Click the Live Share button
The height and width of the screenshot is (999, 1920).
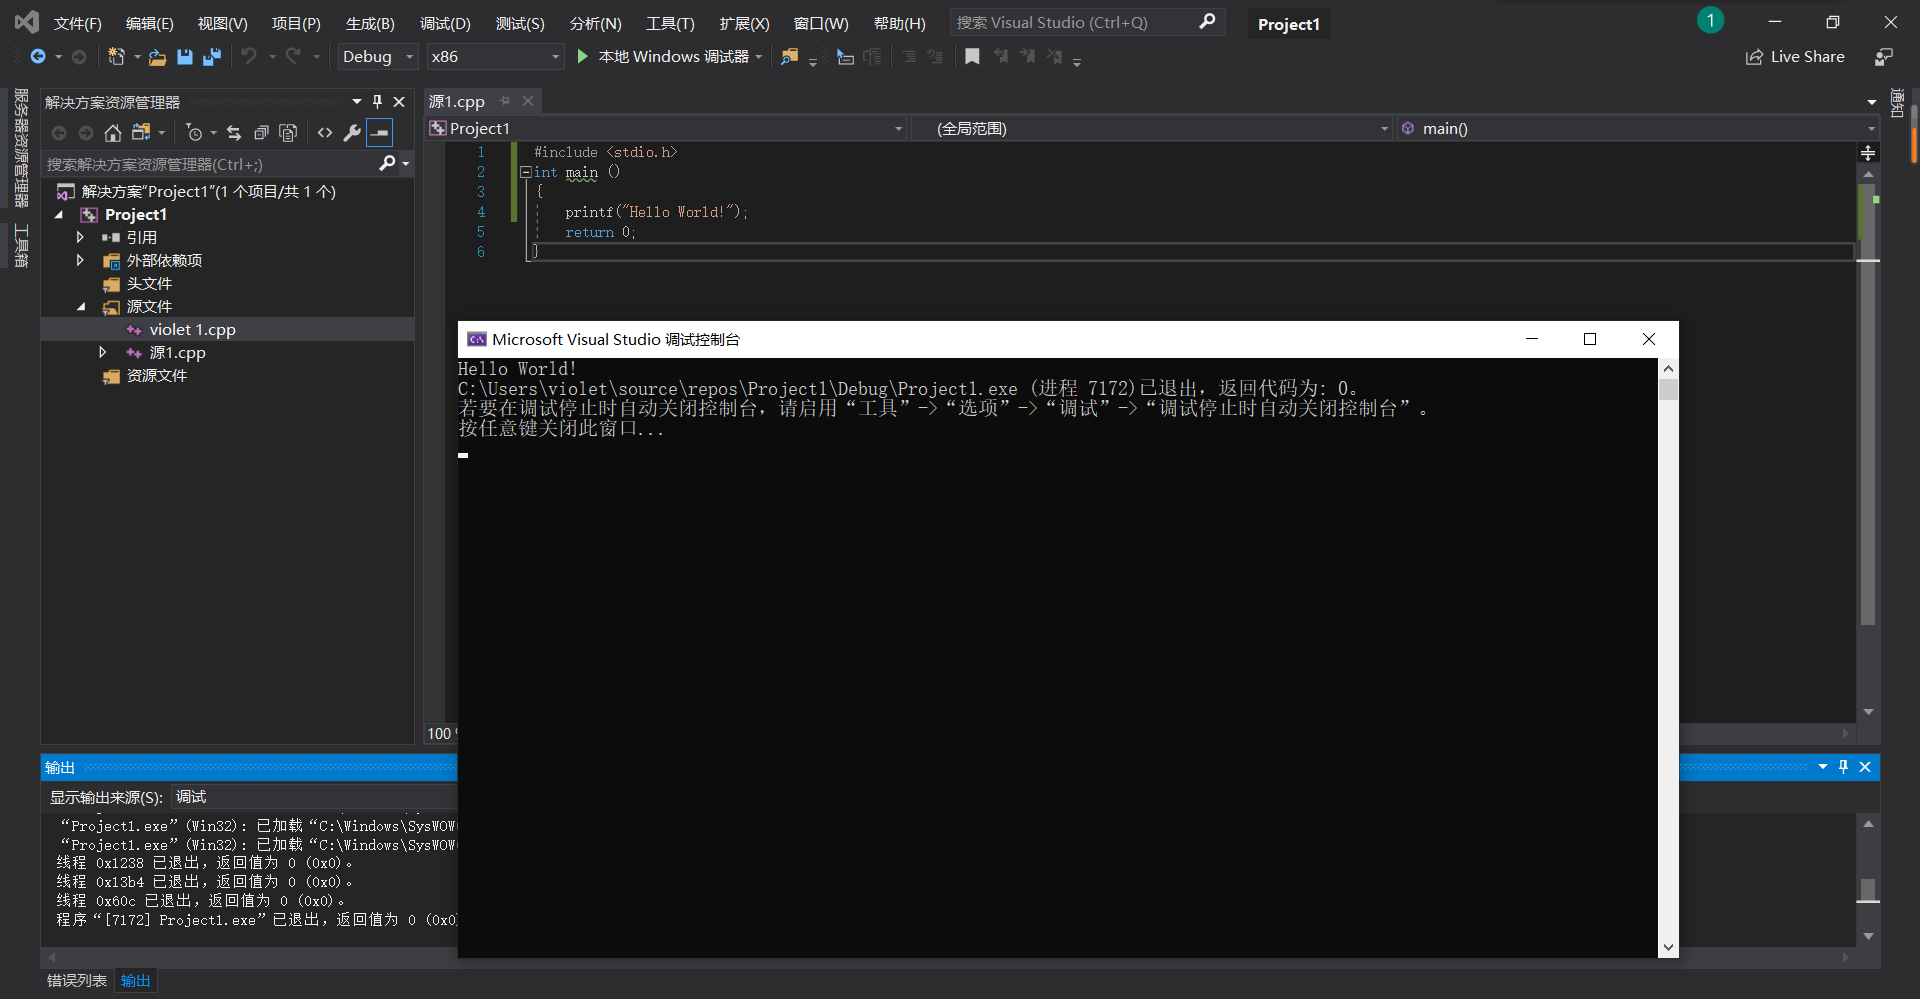(1796, 57)
